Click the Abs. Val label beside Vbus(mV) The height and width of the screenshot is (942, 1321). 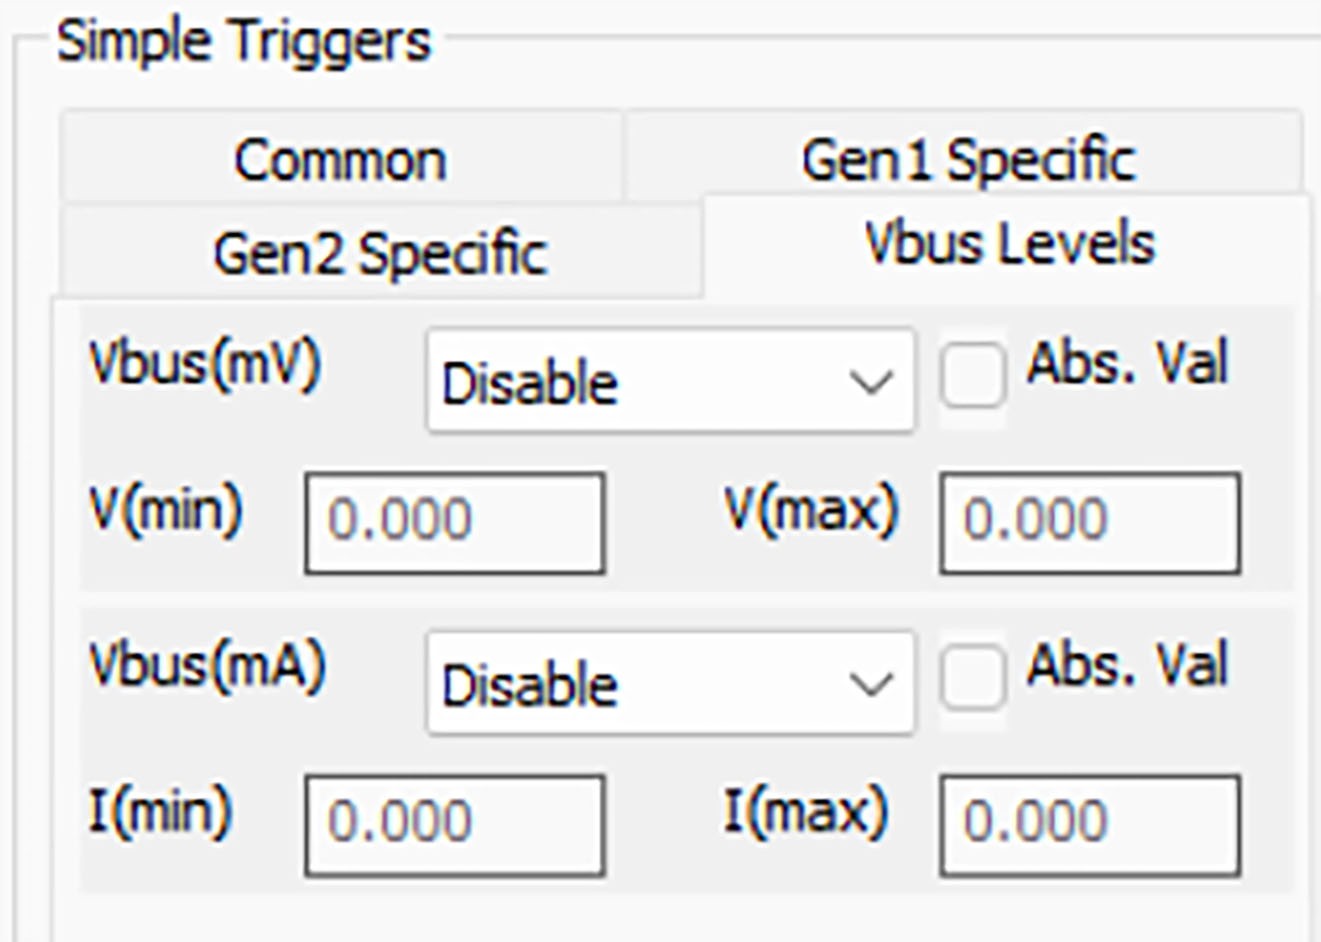[x=1127, y=362]
